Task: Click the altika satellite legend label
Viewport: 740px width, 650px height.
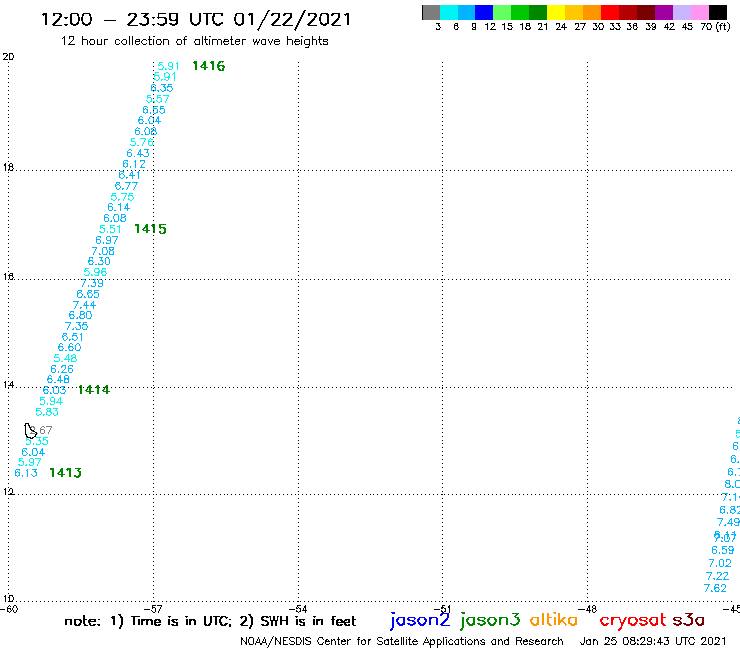Action: click(554, 619)
